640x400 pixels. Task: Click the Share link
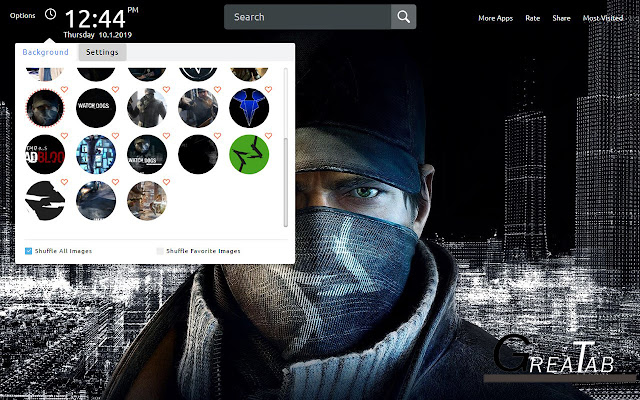tap(561, 18)
